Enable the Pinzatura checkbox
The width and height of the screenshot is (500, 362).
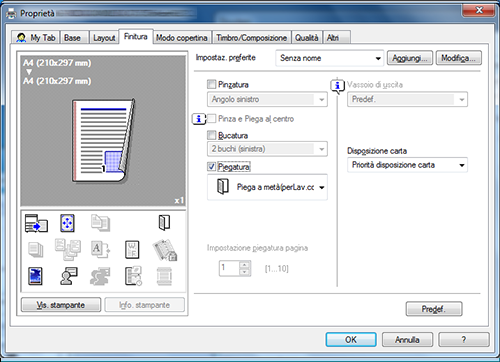[211, 84]
